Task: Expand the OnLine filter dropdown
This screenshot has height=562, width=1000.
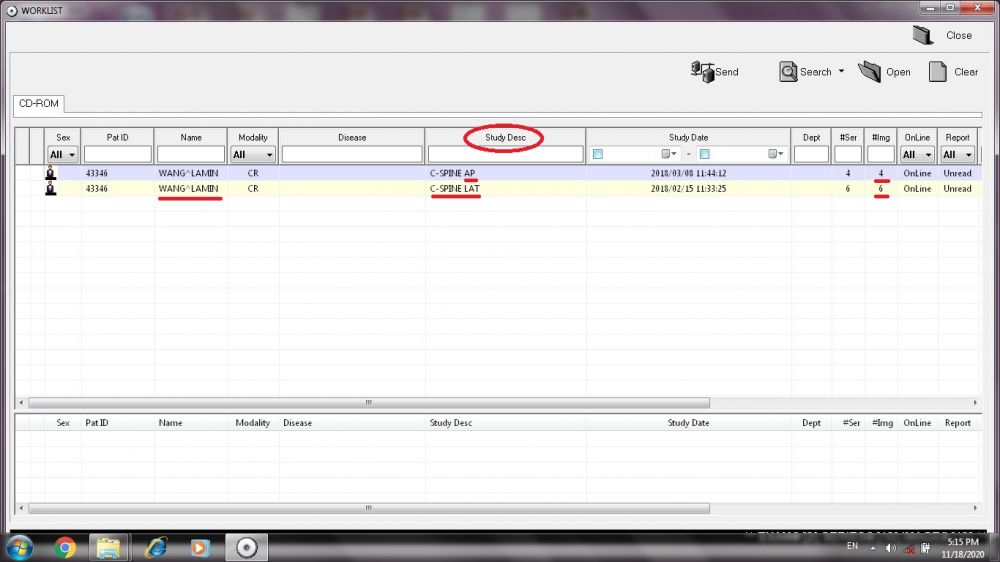Action: tap(928, 155)
